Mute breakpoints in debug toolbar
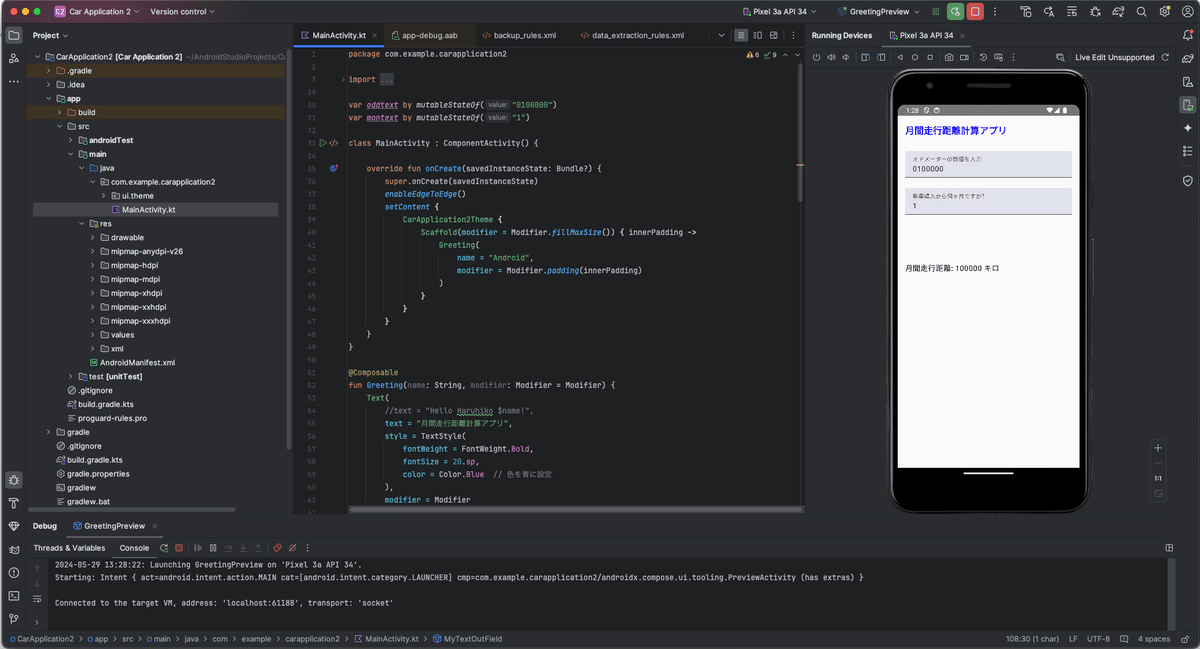 point(291,548)
